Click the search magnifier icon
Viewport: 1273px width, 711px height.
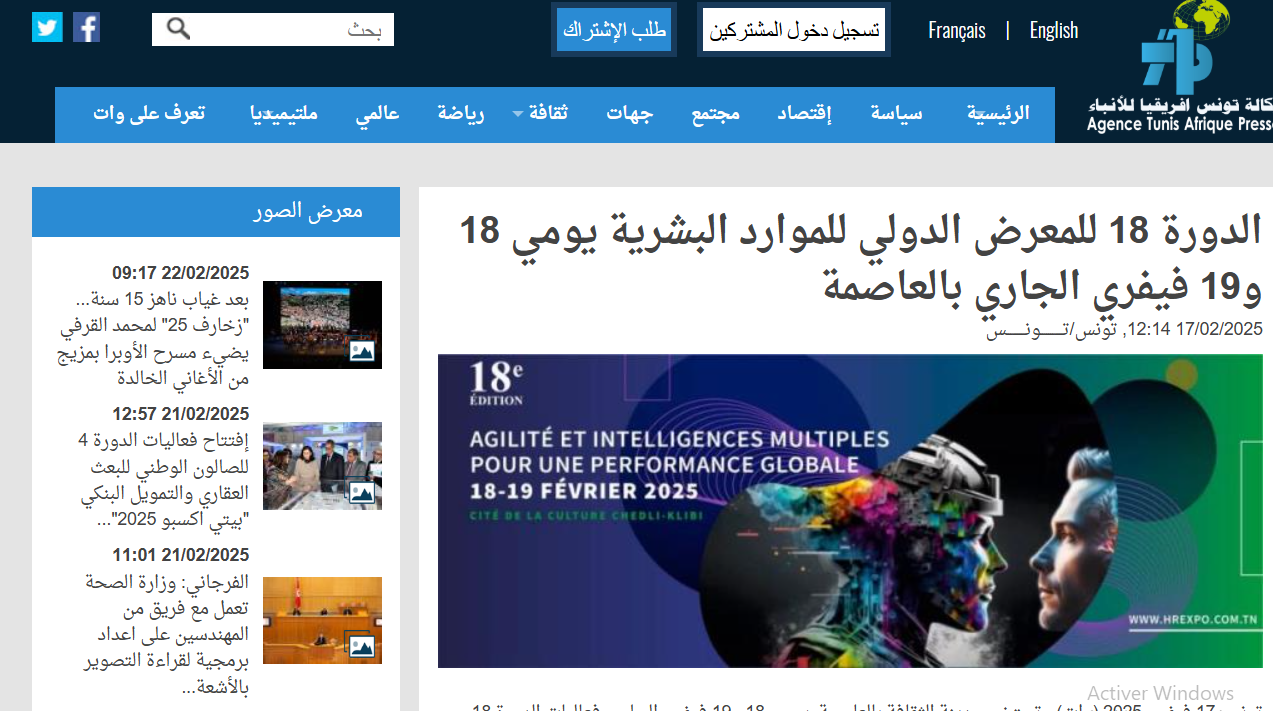pyautogui.click(x=178, y=29)
